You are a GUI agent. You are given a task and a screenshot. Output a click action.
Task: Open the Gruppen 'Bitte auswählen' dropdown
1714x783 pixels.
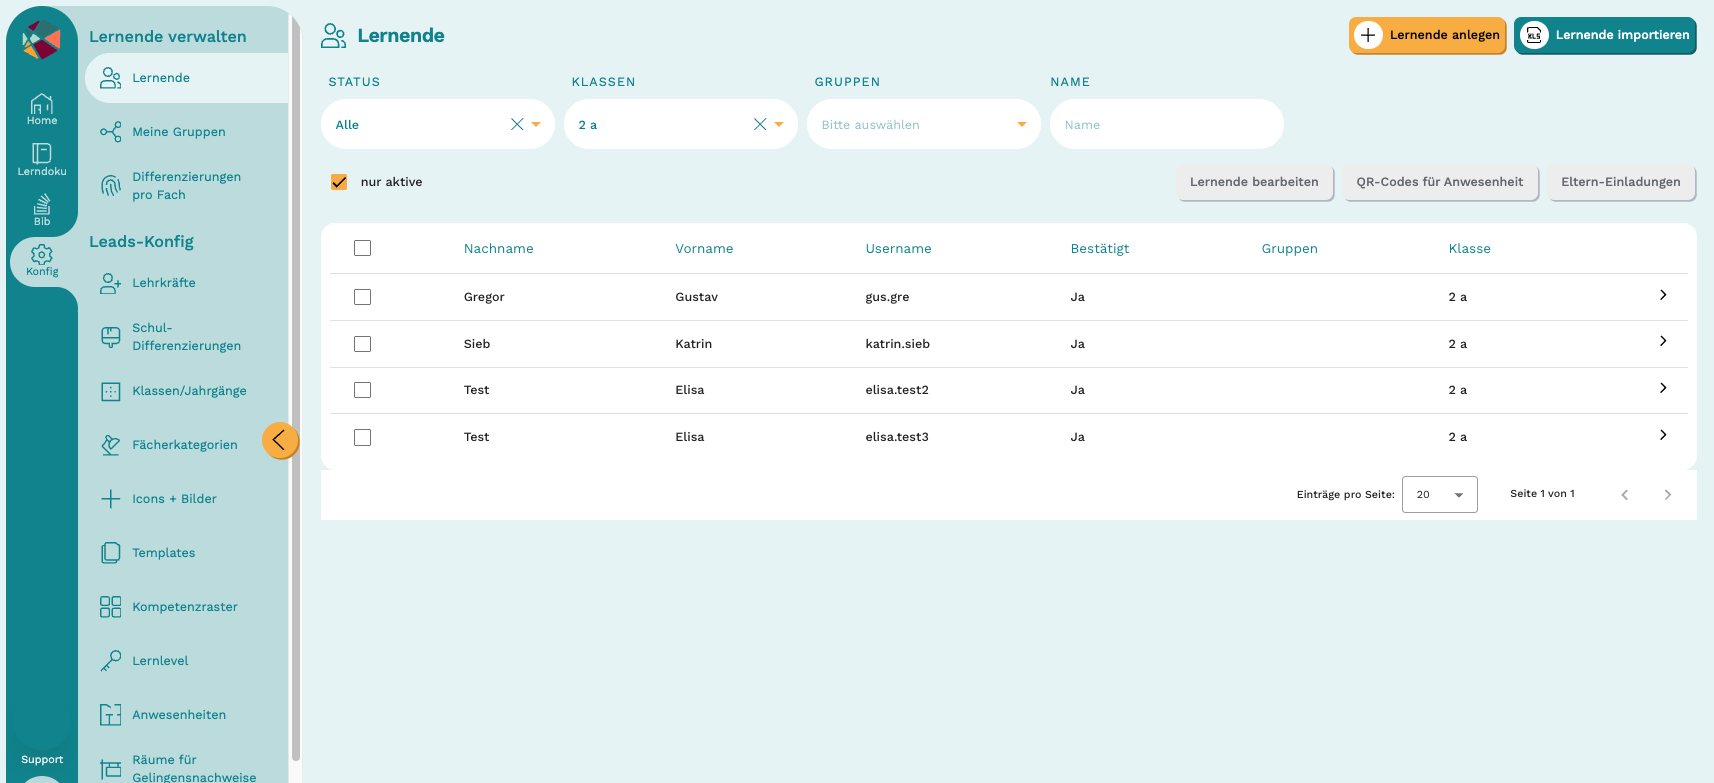click(x=924, y=124)
